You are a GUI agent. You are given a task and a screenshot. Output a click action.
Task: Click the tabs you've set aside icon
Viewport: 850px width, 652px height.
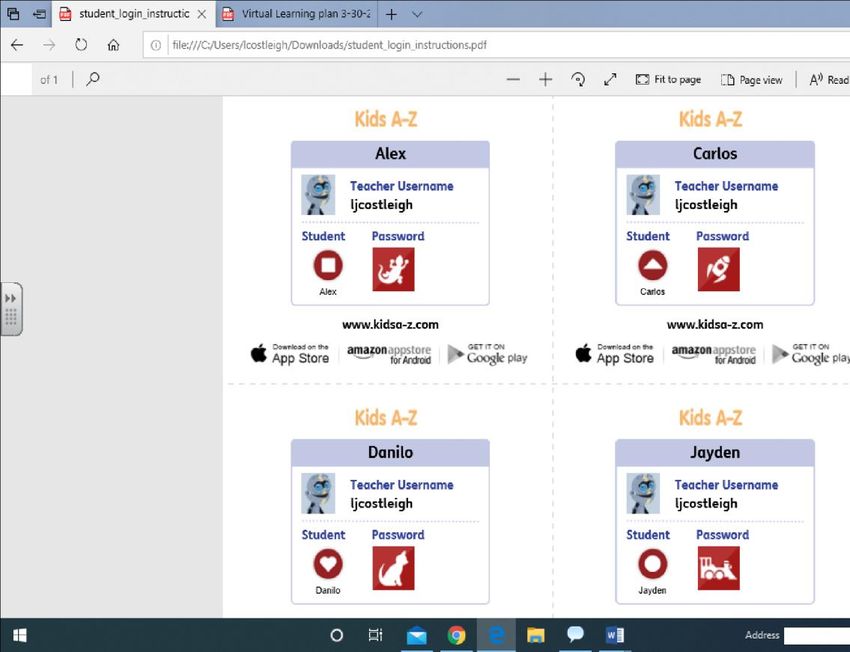(13, 14)
